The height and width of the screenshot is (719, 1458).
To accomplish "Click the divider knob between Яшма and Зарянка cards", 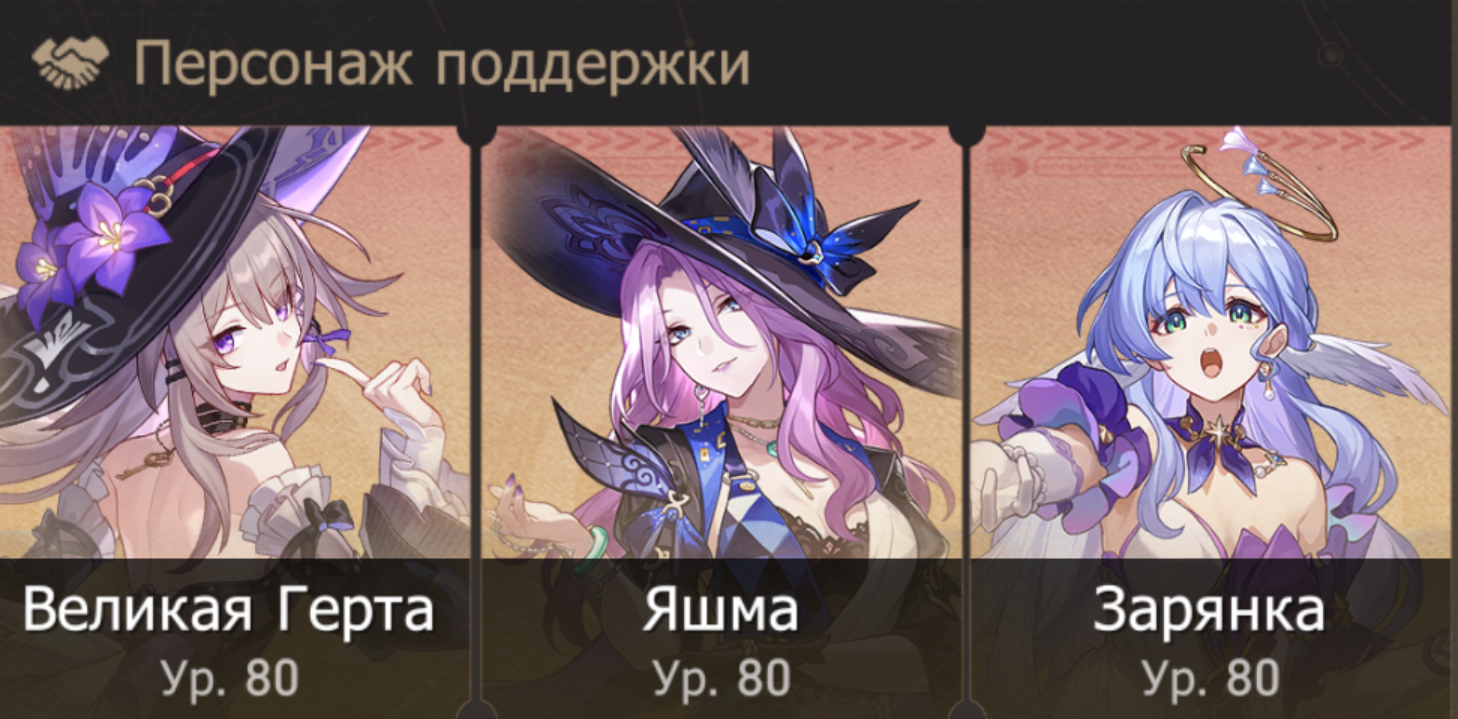I will (x=965, y=130).
